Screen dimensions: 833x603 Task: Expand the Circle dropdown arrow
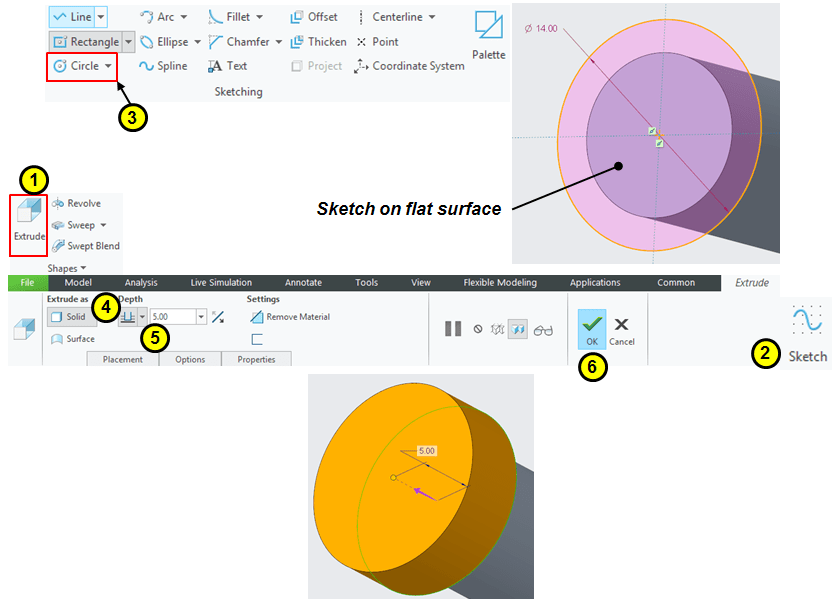pos(107,66)
